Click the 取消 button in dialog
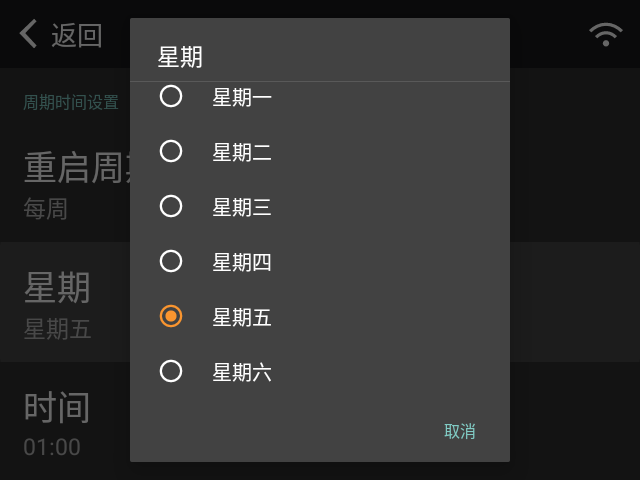 pos(460,431)
